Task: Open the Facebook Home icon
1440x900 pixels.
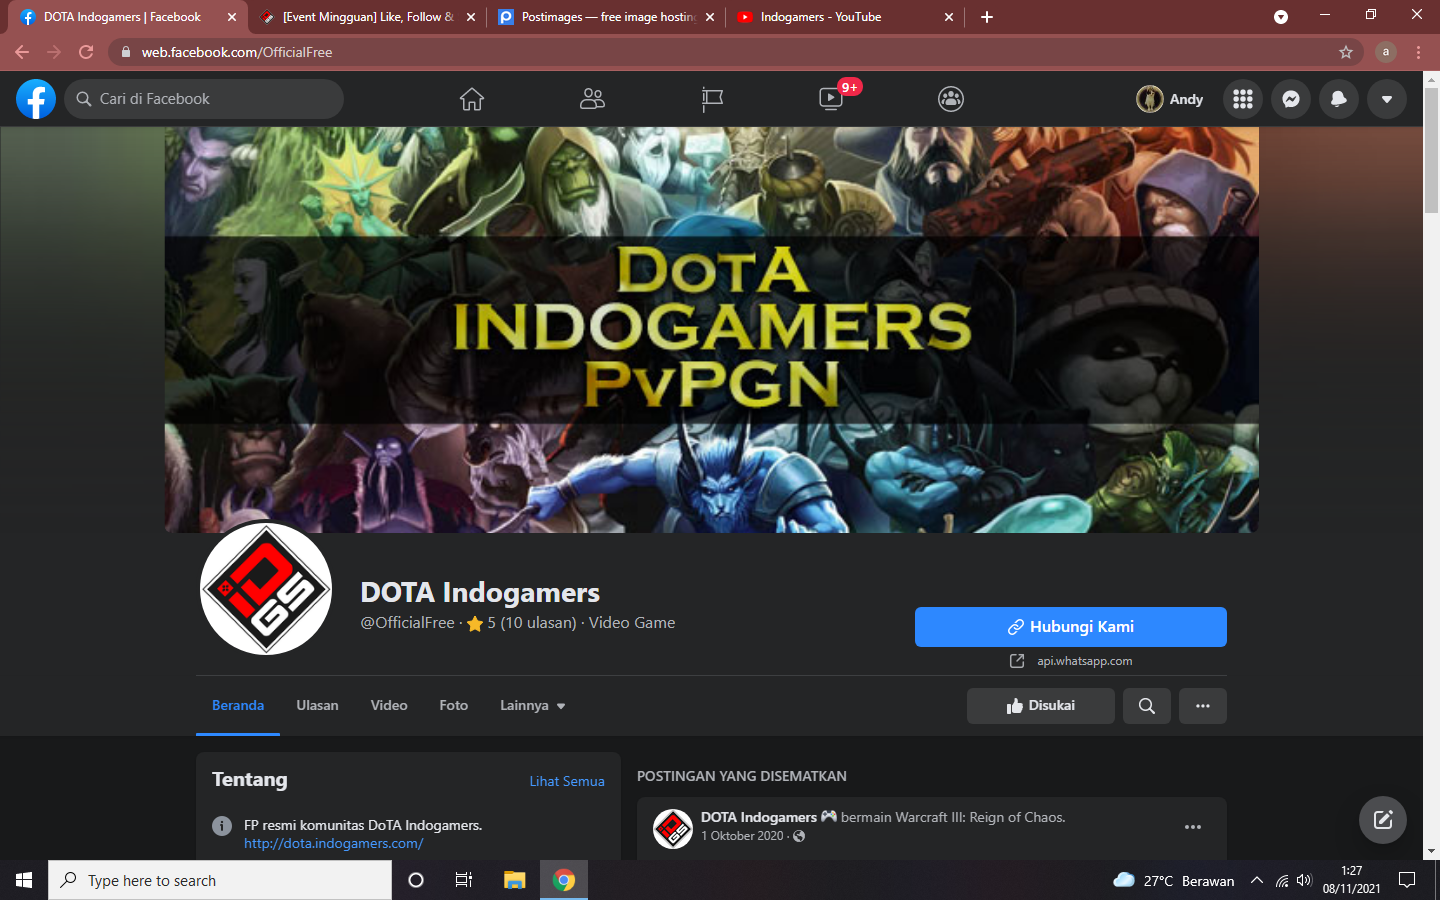Action: tap(472, 99)
